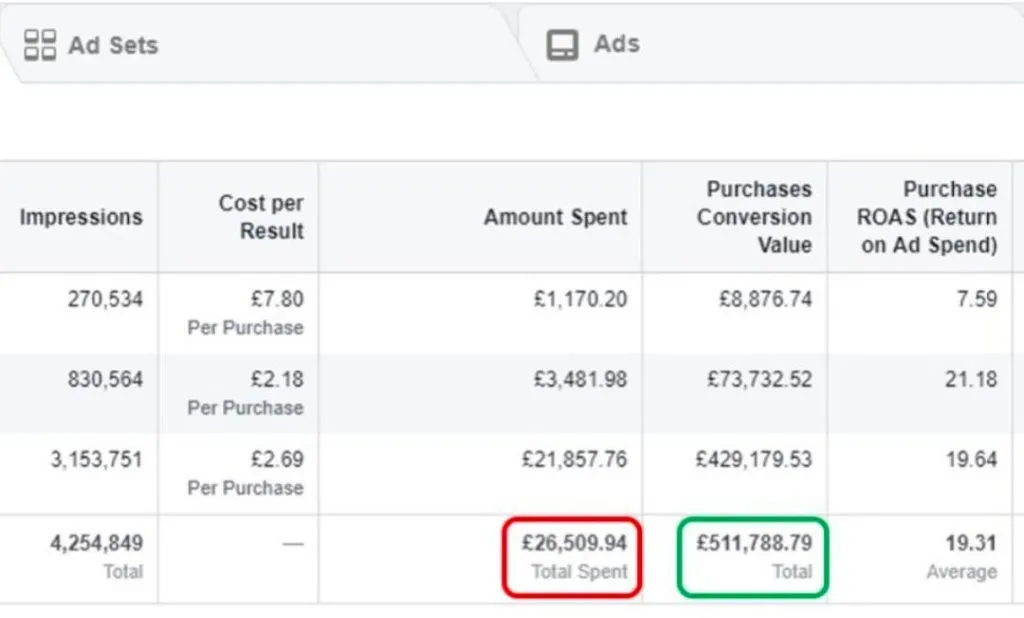
Task: Click the £7.80 cost per result cell
Action: pyautogui.click(x=277, y=299)
